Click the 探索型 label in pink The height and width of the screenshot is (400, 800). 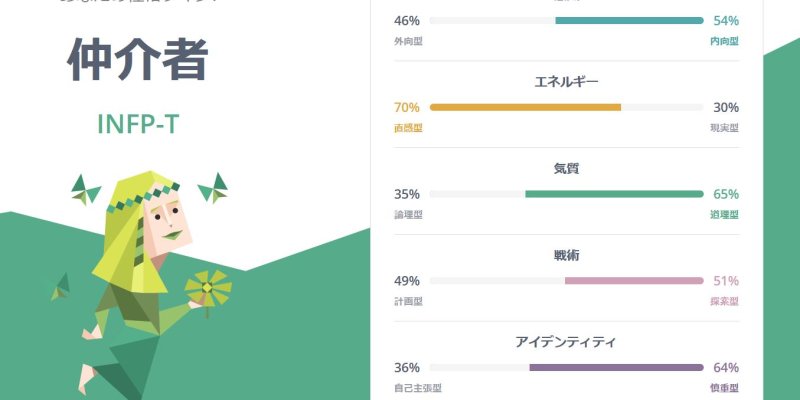pos(724,302)
